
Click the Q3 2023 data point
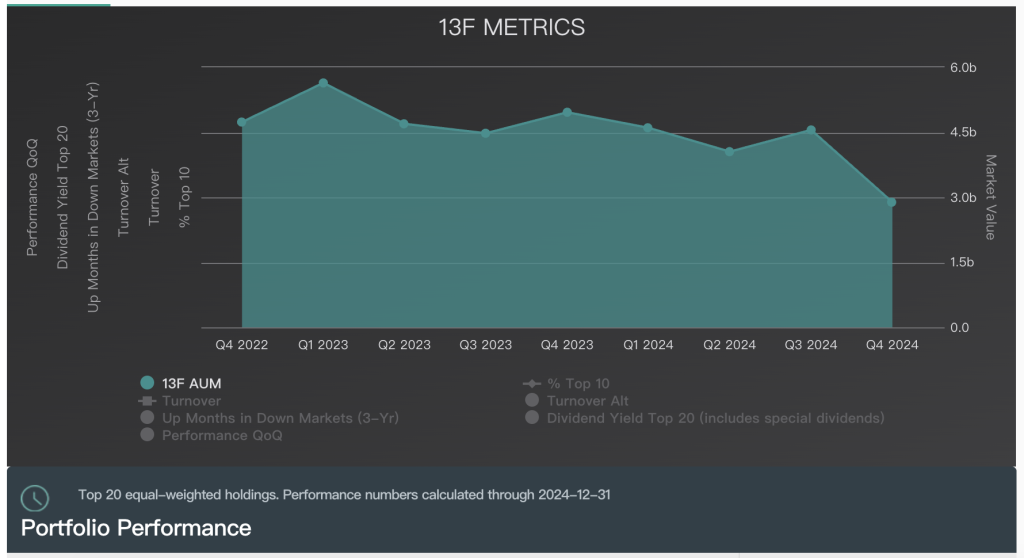[486, 133]
